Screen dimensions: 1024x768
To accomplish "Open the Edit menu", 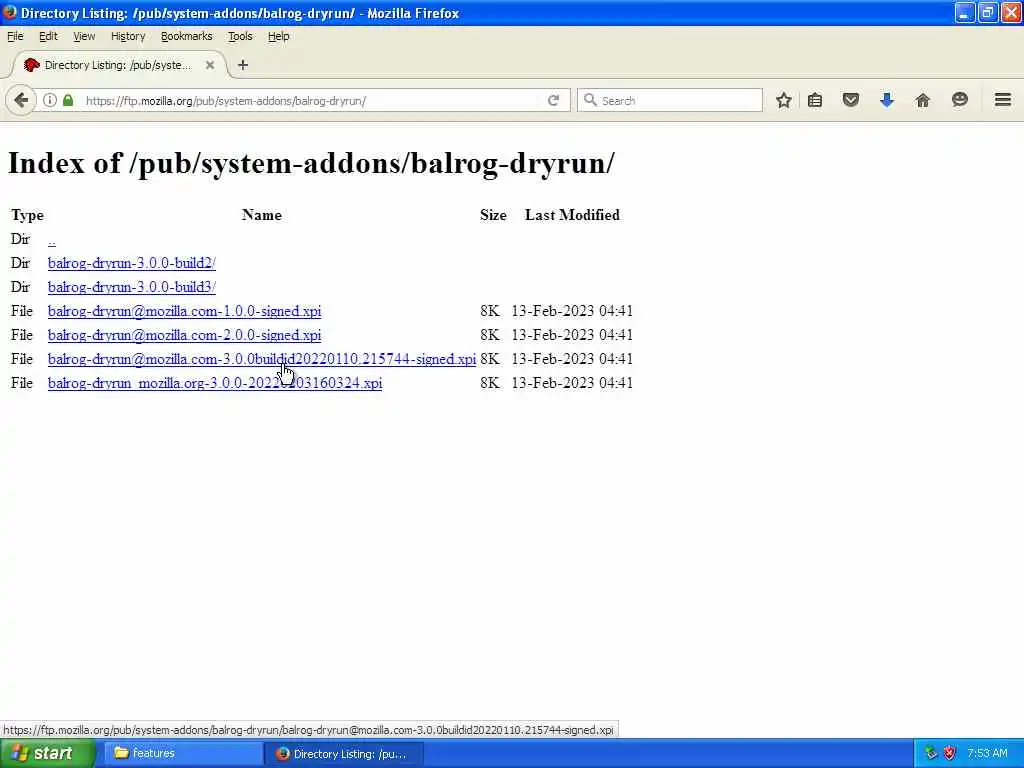I will 48,37.
